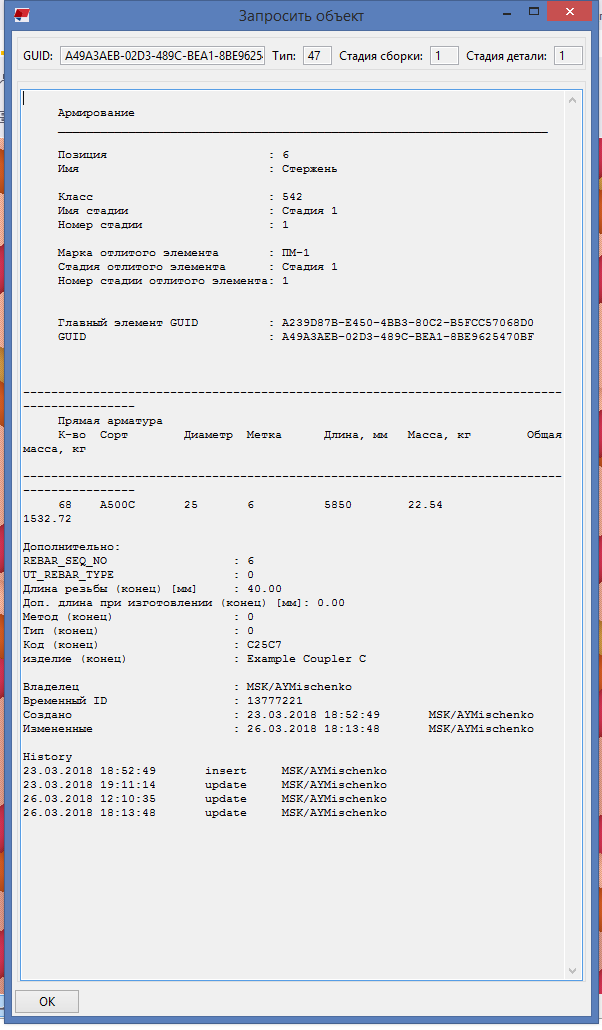Click the Длина, мм column header
This screenshot has width=602, height=1030.
(x=356, y=435)
